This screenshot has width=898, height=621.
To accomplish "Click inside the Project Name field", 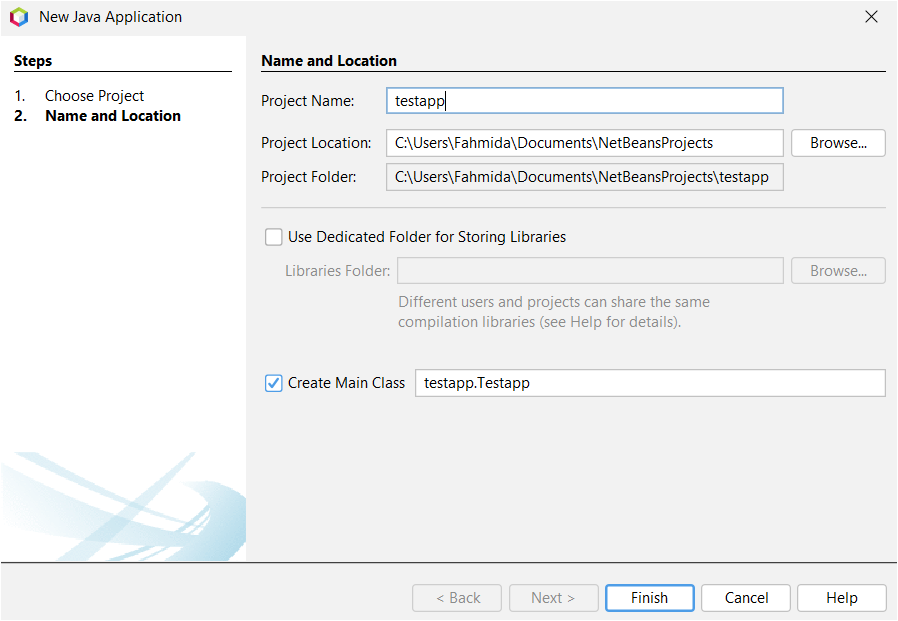I will click(585, 100).
